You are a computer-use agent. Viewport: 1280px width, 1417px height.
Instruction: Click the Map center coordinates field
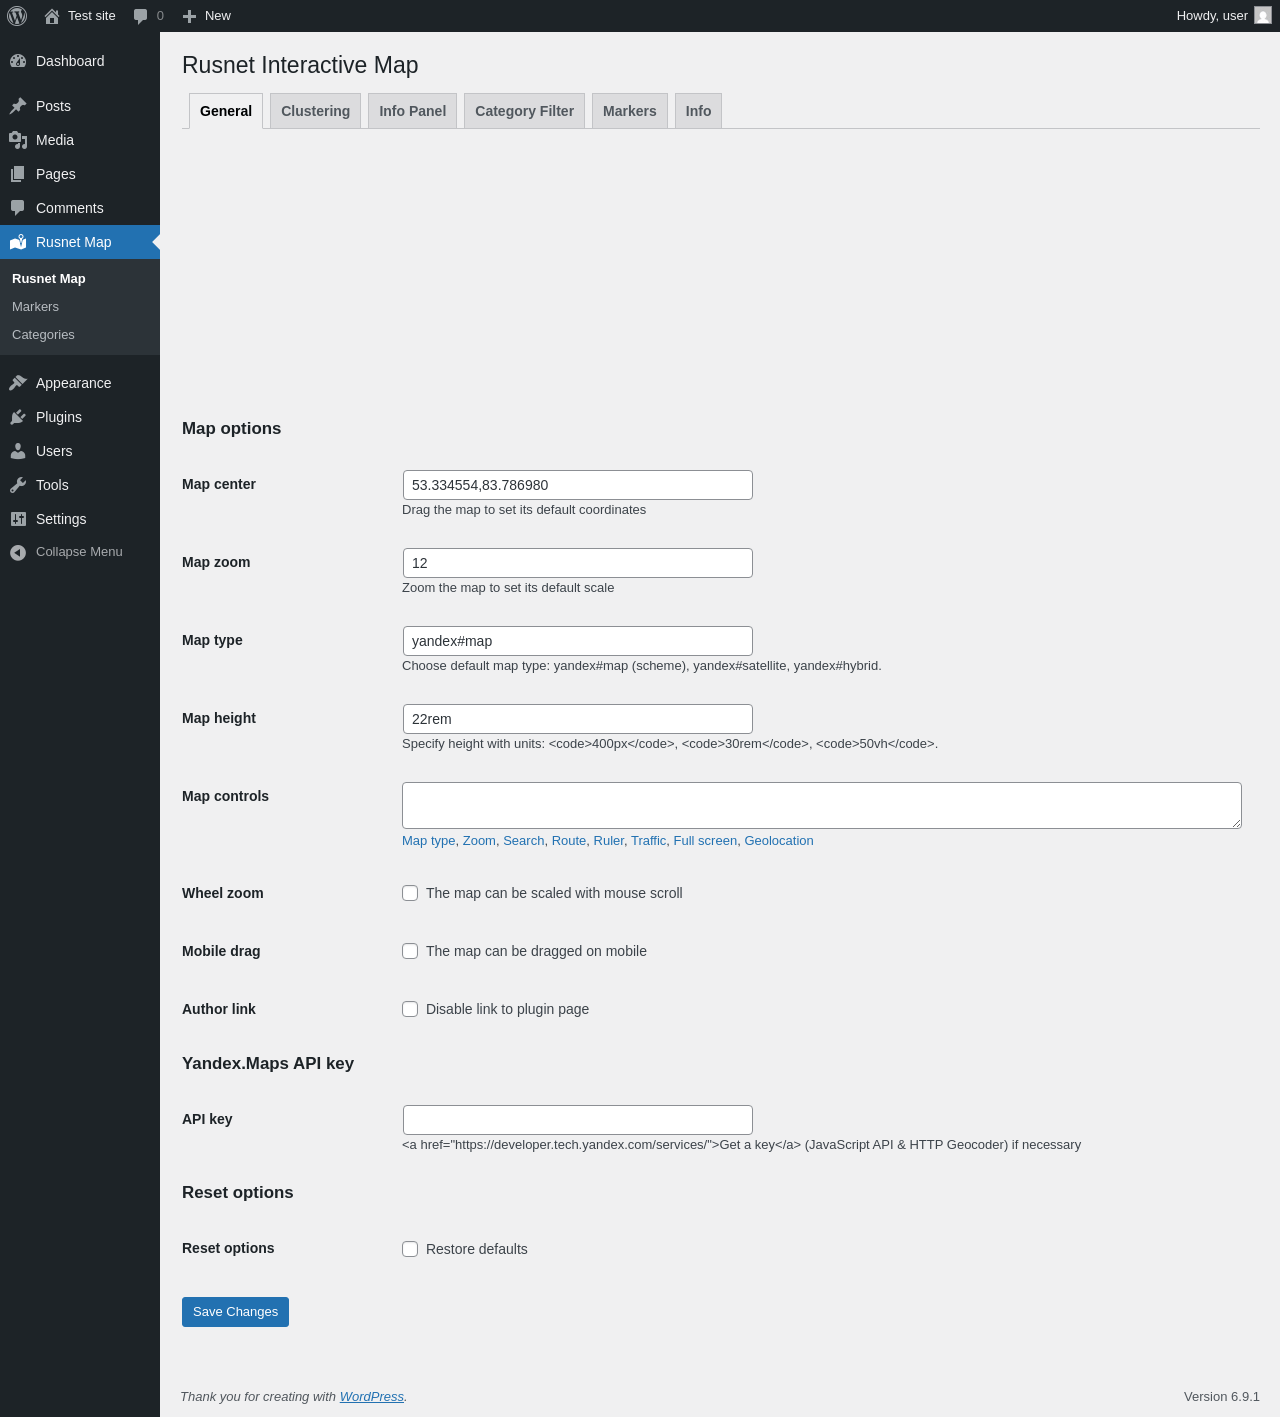[578, 485]
